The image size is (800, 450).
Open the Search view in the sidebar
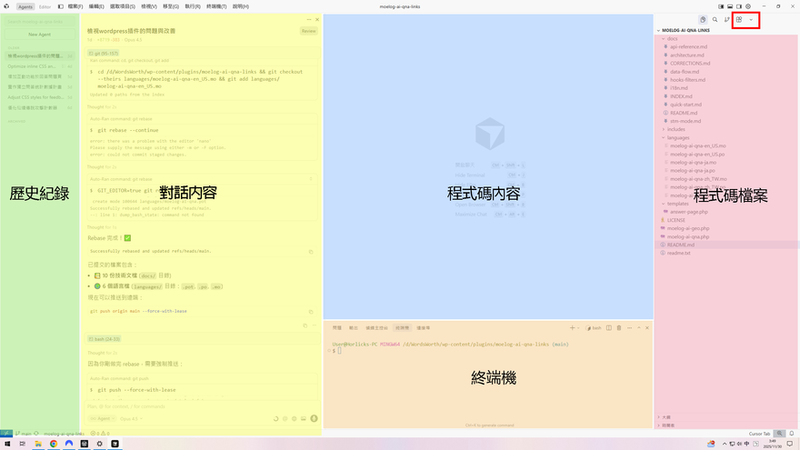[x=715, y=19]
